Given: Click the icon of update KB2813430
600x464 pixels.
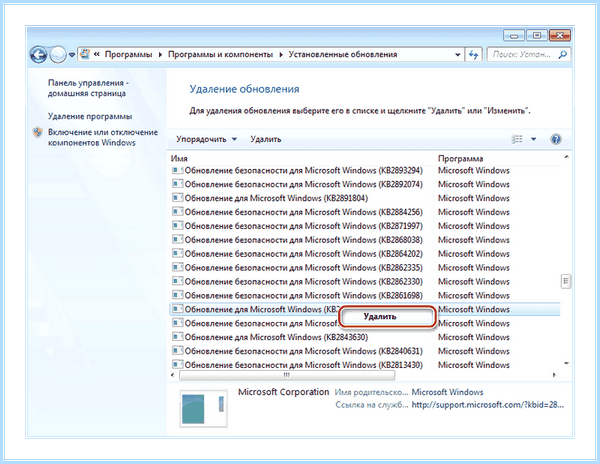Looking at the screenshot, I should [x=177, y=365].
